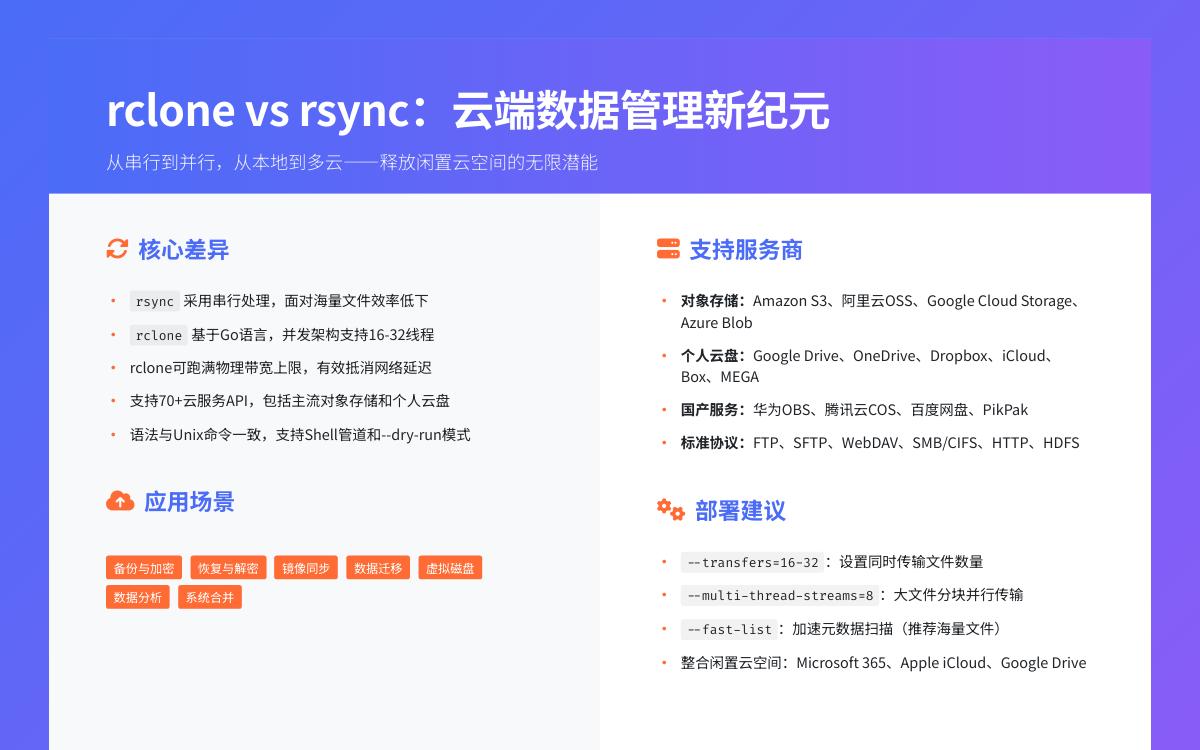The width and height of the screenshot is (1200, 750).
Task: Click the 虚拟磁盘 tag
Action: coord(450,567)
